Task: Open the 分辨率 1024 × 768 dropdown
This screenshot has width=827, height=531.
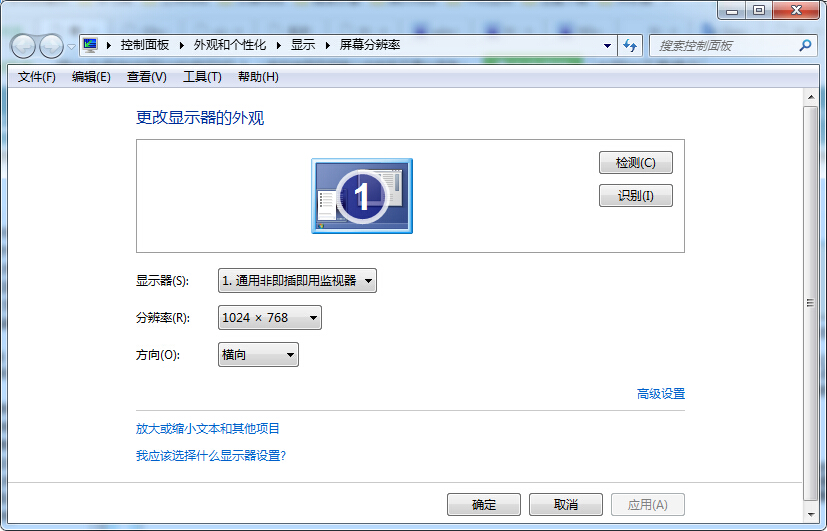Action: click(270, 318)
